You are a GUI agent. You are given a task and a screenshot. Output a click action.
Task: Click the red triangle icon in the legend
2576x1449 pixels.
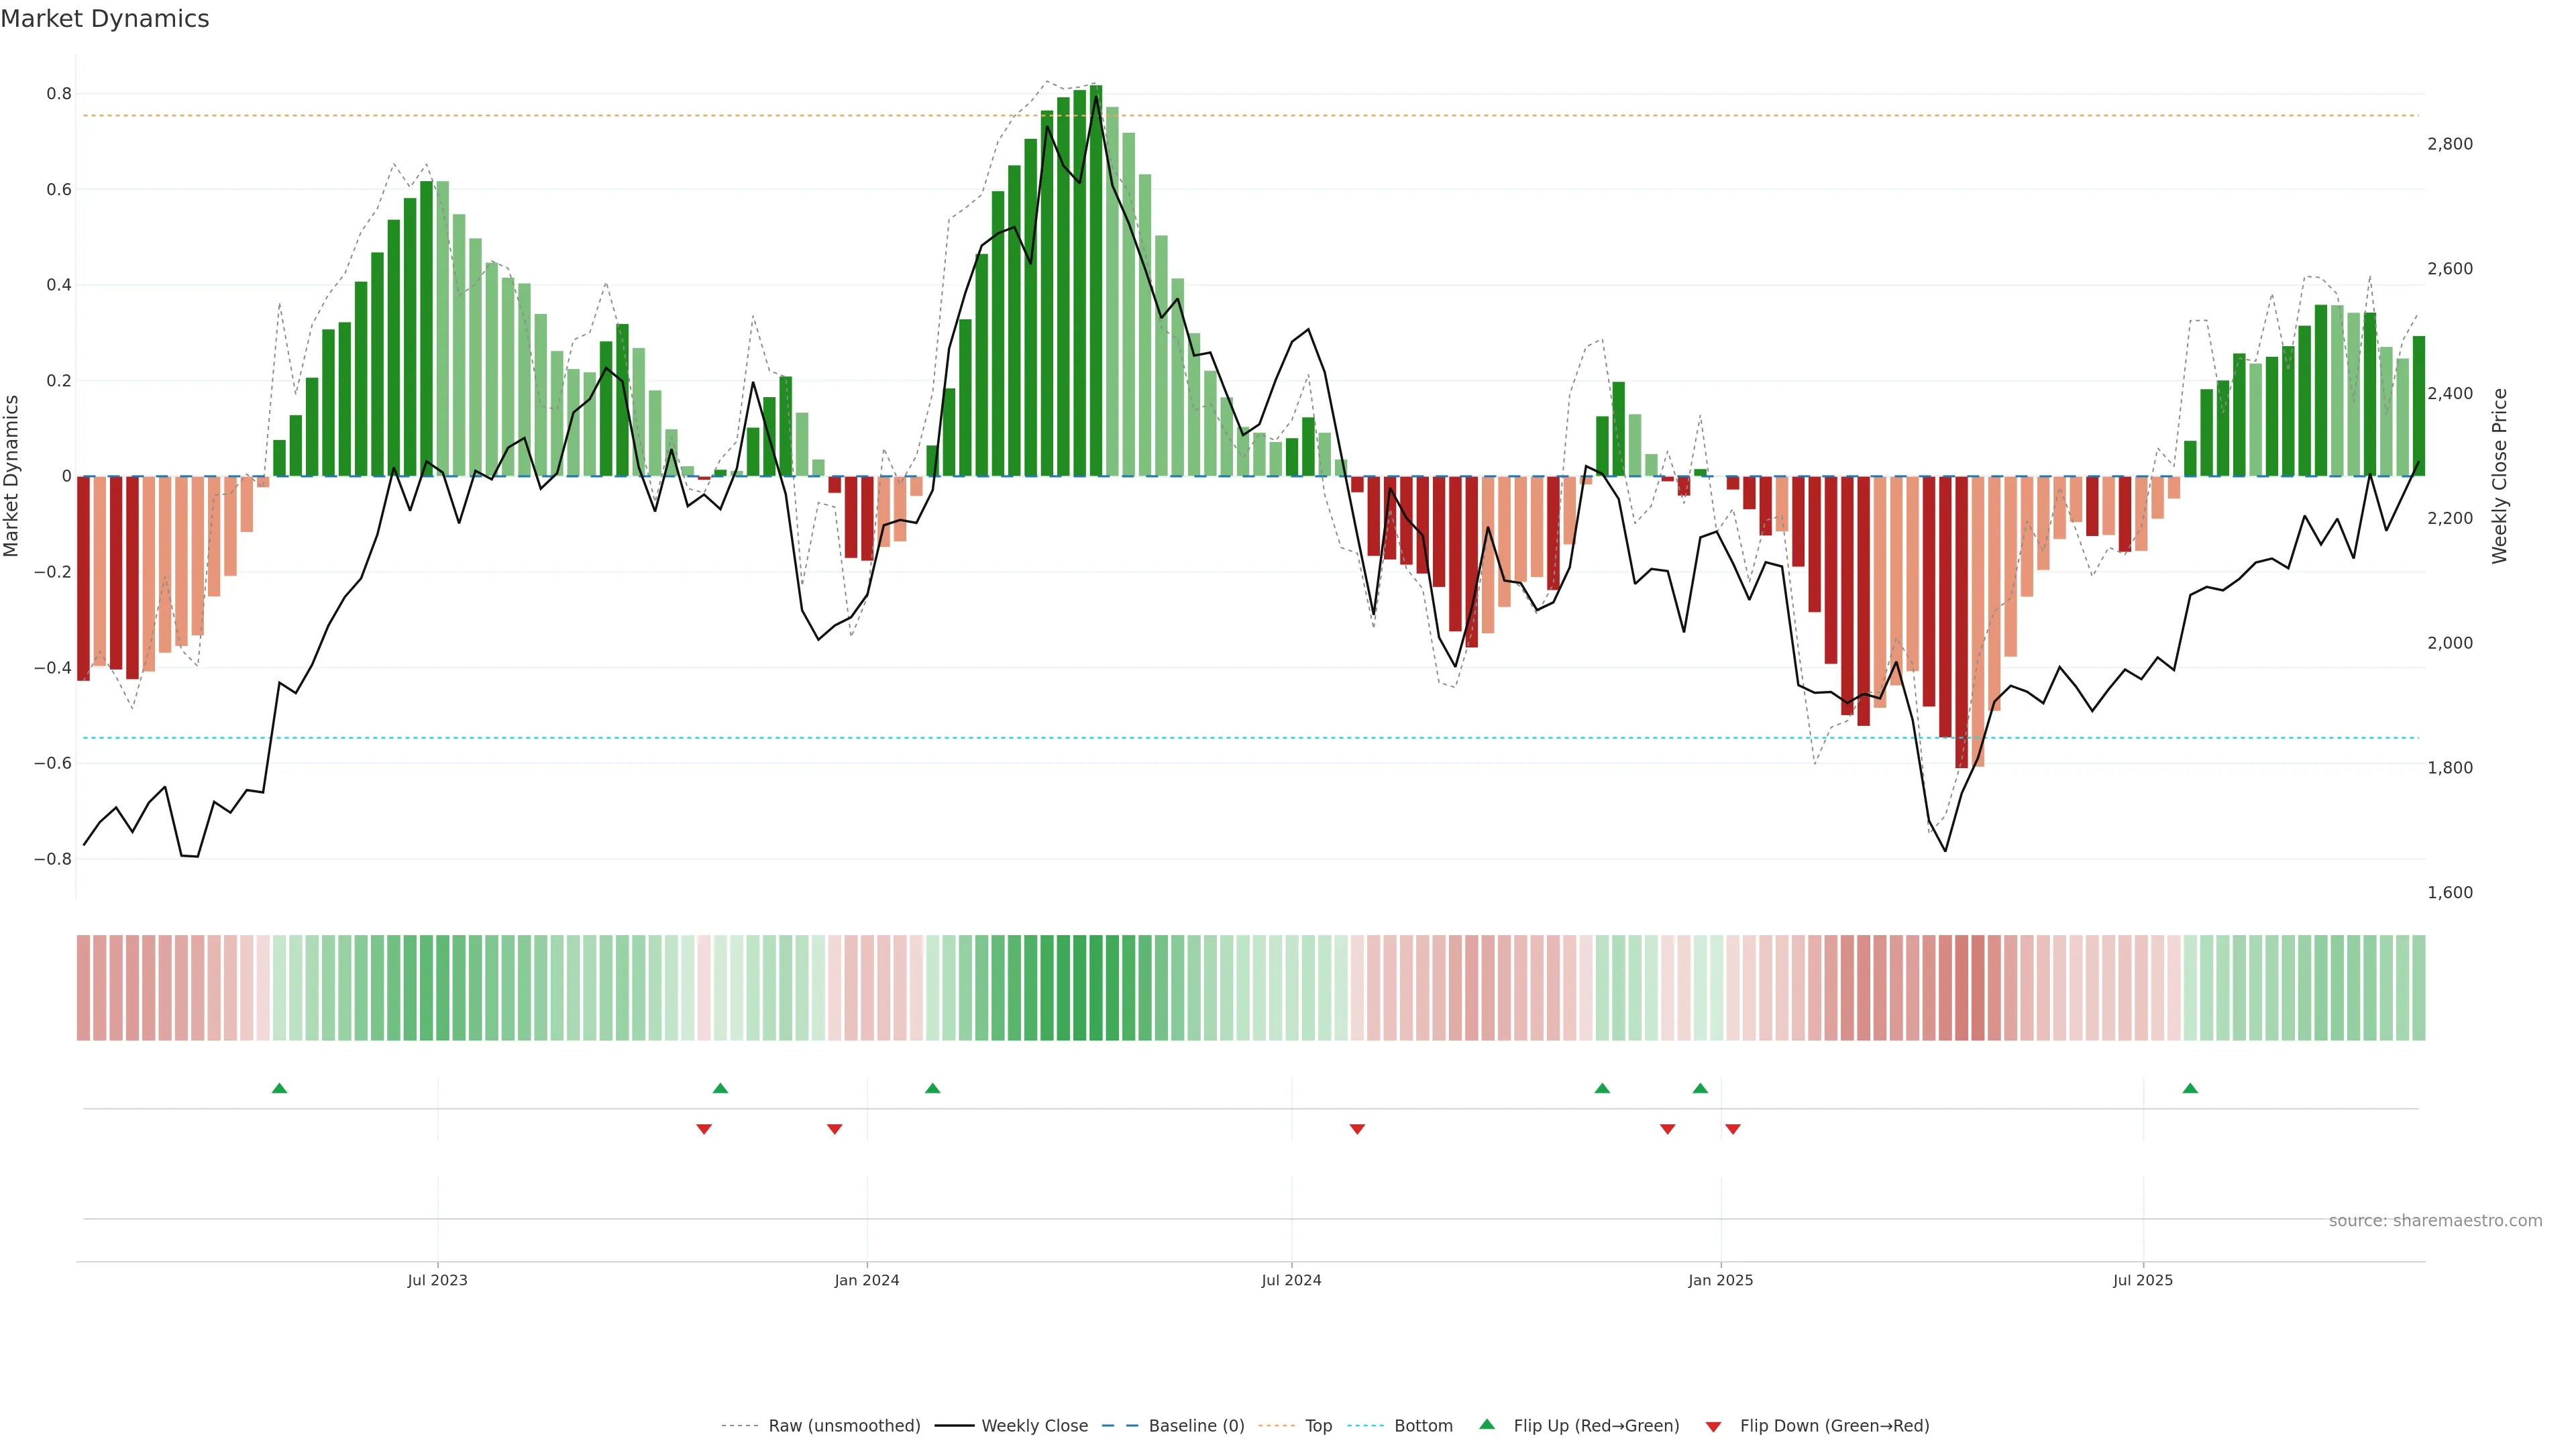(x=1713, y=1427)
